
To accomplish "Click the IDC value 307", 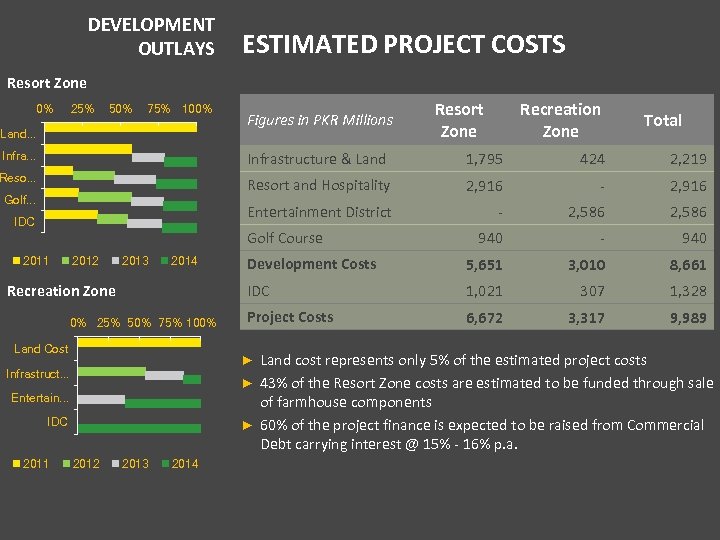I will [592, 291].
